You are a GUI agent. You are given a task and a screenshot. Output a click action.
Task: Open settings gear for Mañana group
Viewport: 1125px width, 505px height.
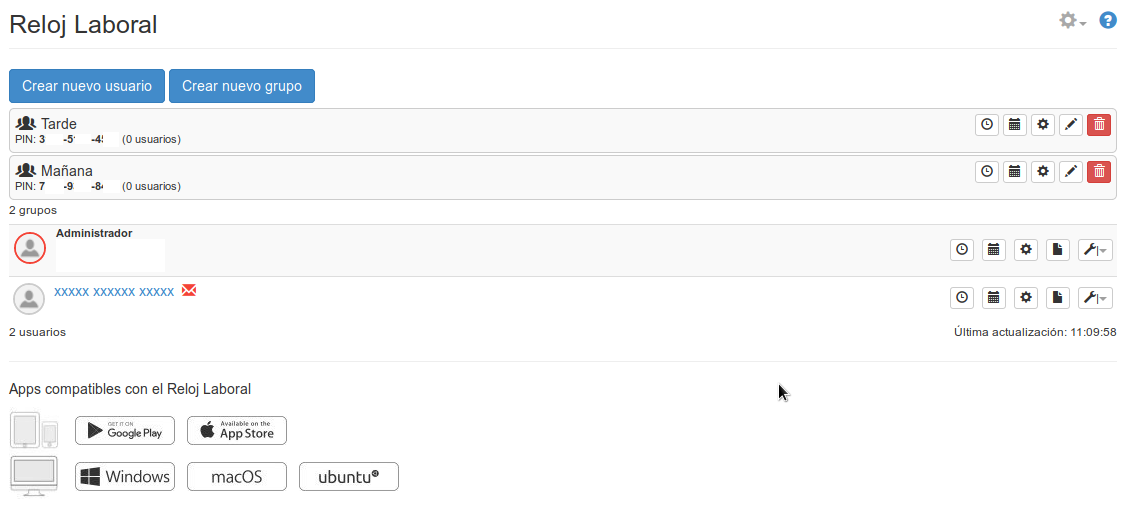click(x=1043, y=171)
